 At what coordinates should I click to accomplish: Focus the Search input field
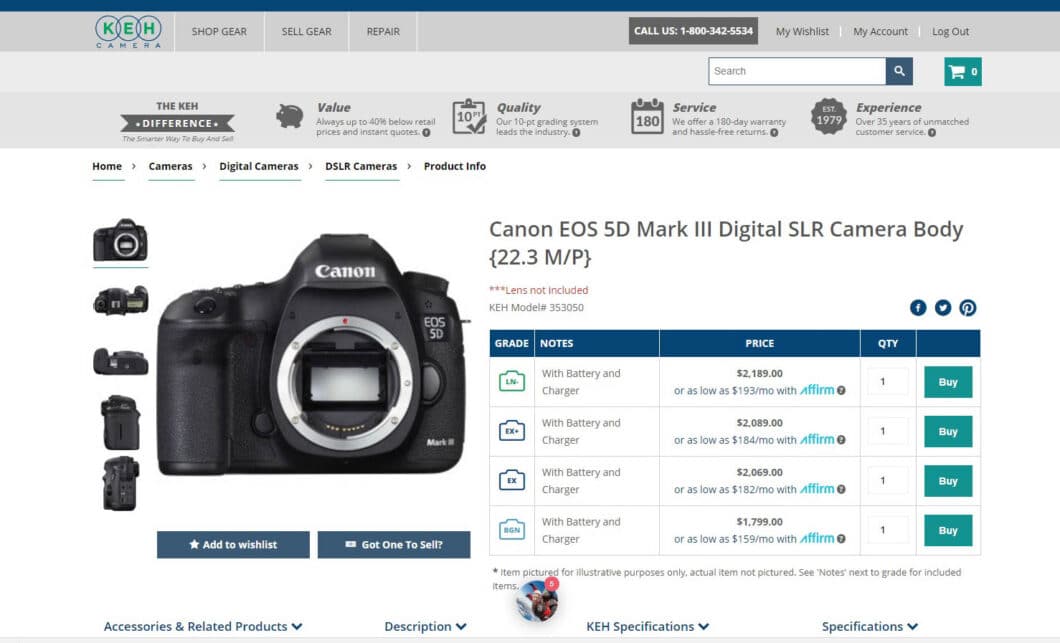click(797, 71)
